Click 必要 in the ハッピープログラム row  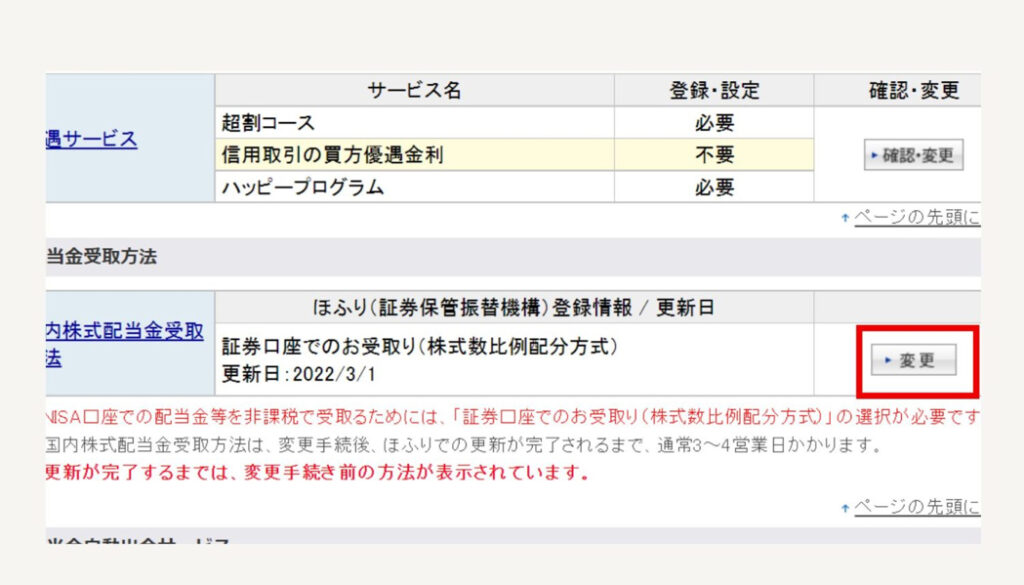coord(714,187)
